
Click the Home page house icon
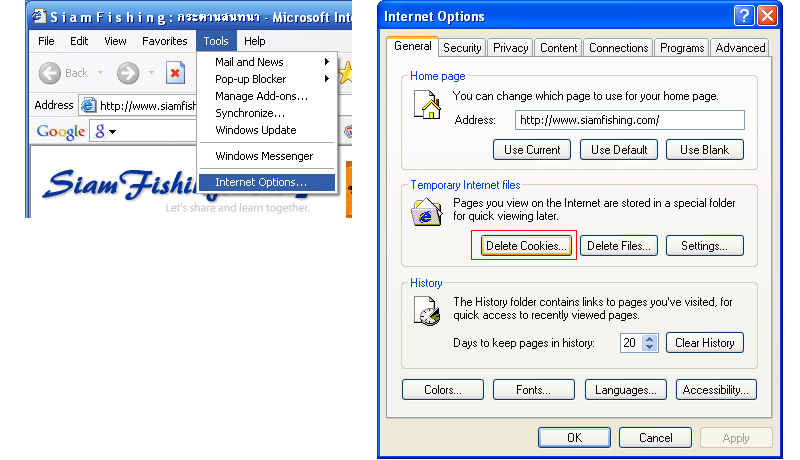click(427, 105)
